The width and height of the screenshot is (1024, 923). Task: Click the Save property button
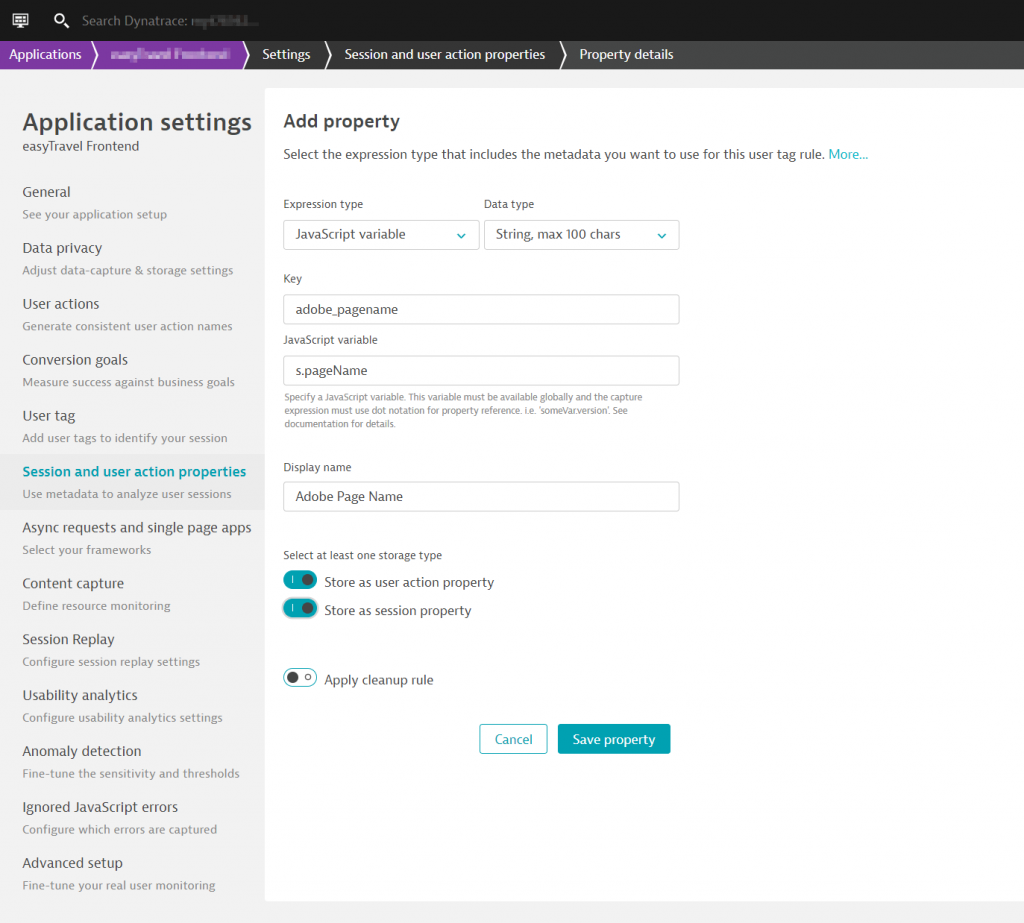tap(613, 738)
